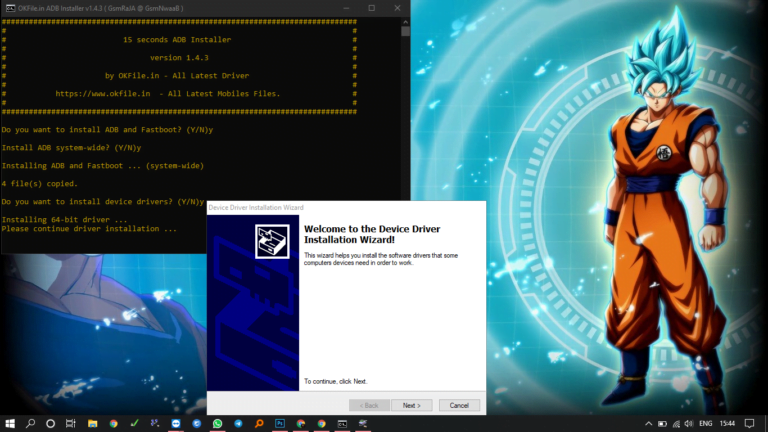Click ENG language indicator
768x432 pixels.
coord(706,423)
